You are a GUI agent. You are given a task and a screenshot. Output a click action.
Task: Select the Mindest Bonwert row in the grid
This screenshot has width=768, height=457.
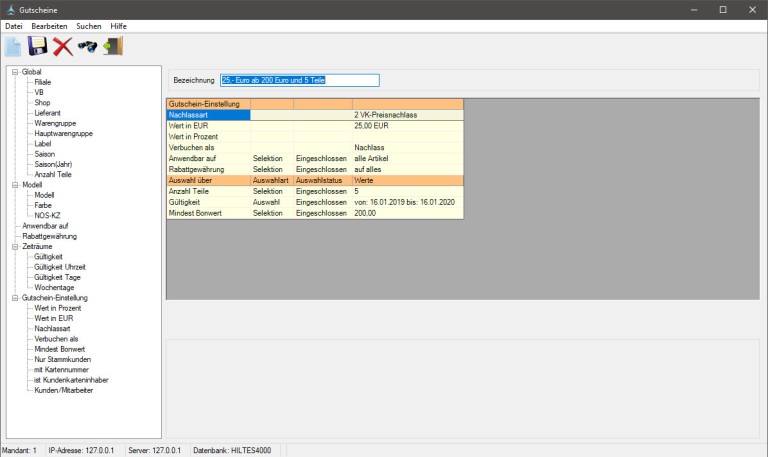click(x=208, y=213)
